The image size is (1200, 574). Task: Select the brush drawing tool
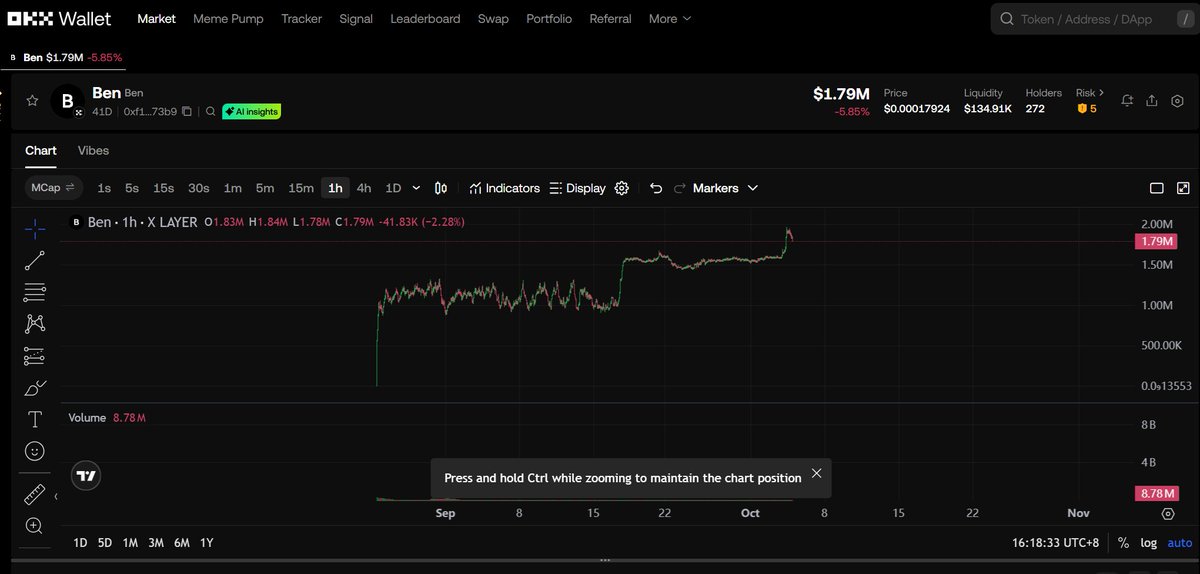tap(35, 388)
